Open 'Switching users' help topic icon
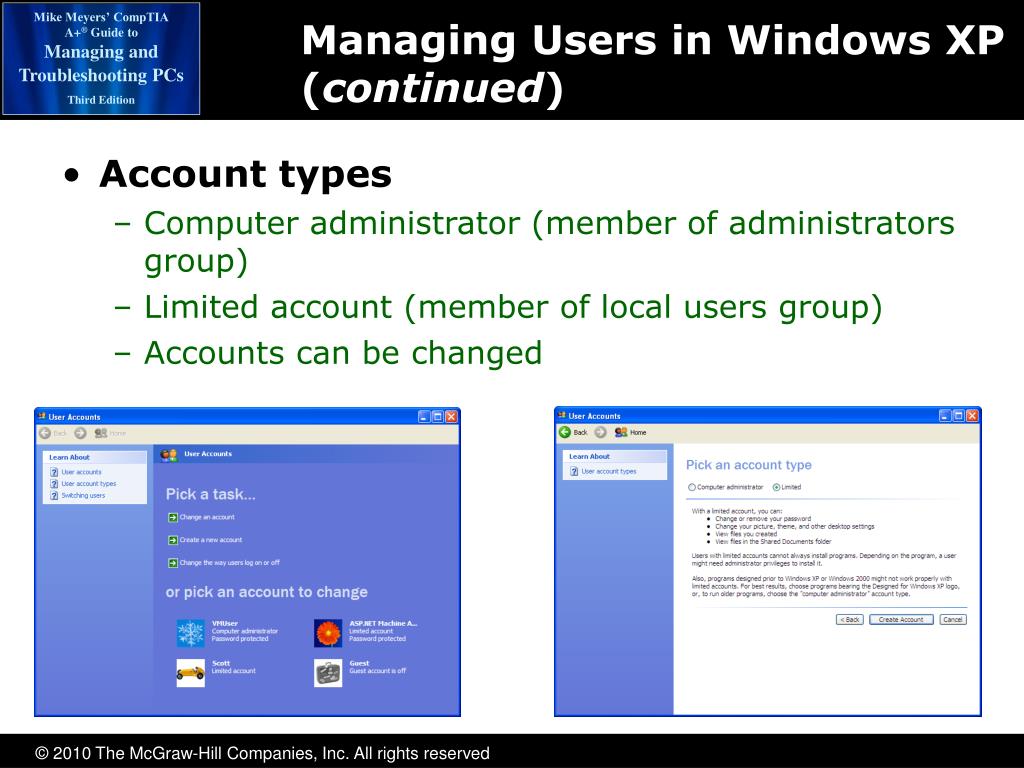 (54, 496)
